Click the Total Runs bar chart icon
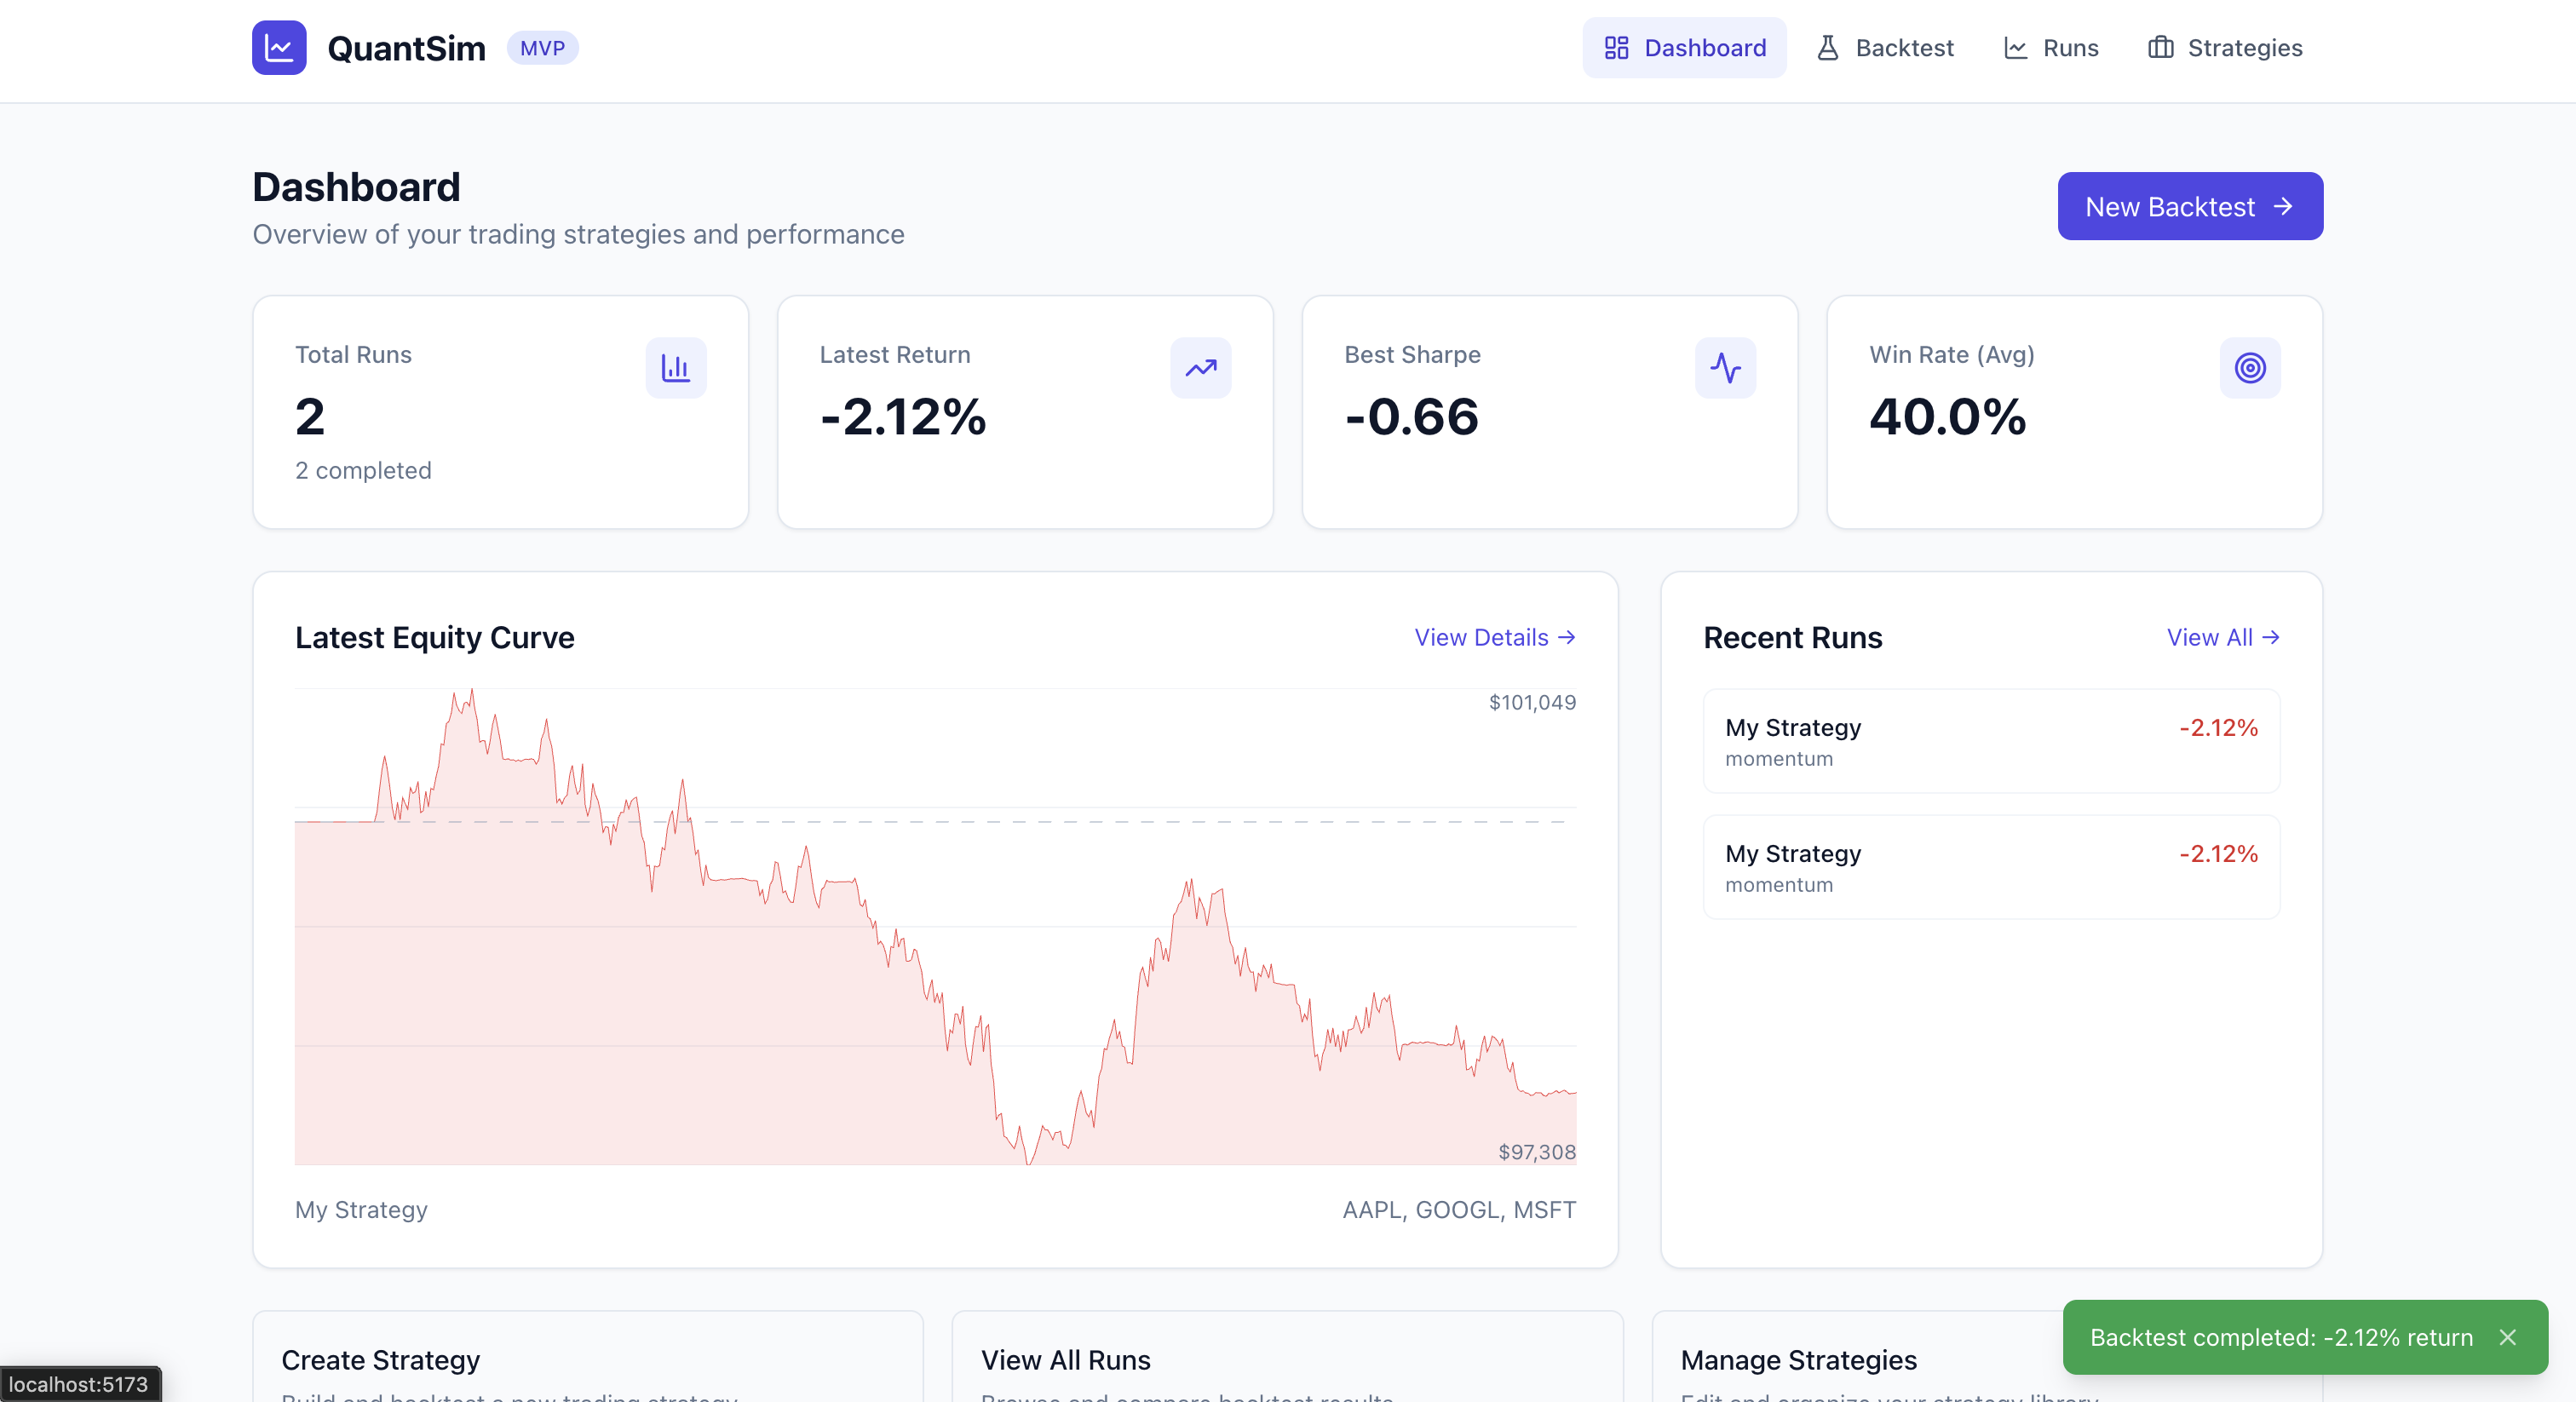 (x=676, y=368)
